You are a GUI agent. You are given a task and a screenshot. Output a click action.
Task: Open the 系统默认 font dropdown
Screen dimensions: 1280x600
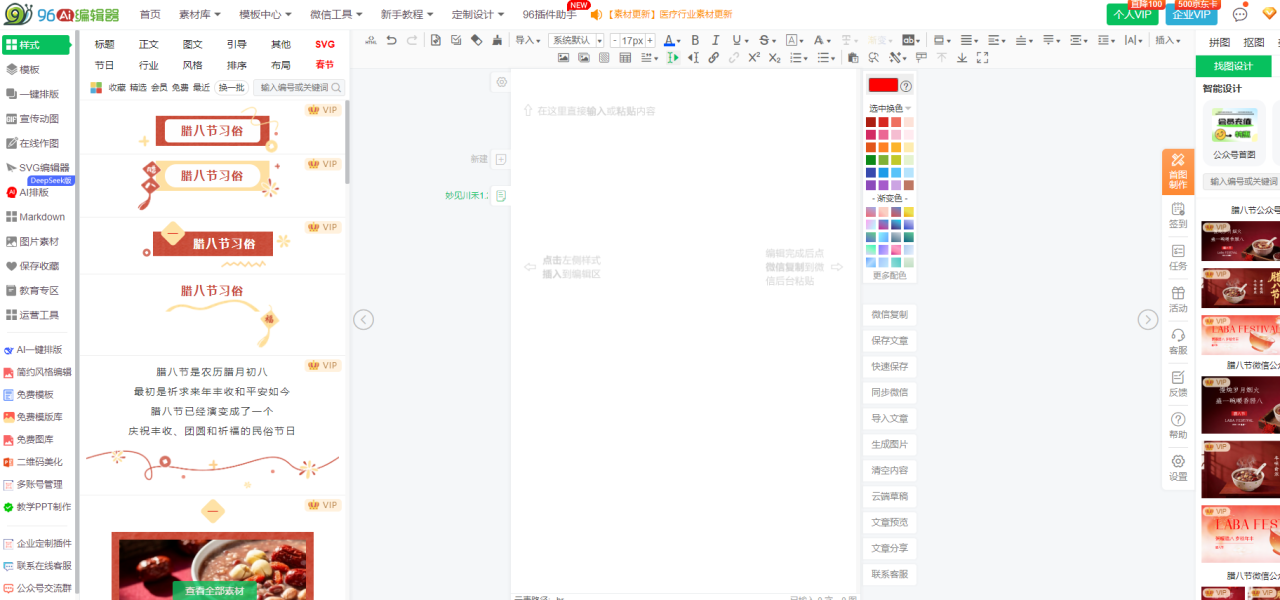point(576,40)
